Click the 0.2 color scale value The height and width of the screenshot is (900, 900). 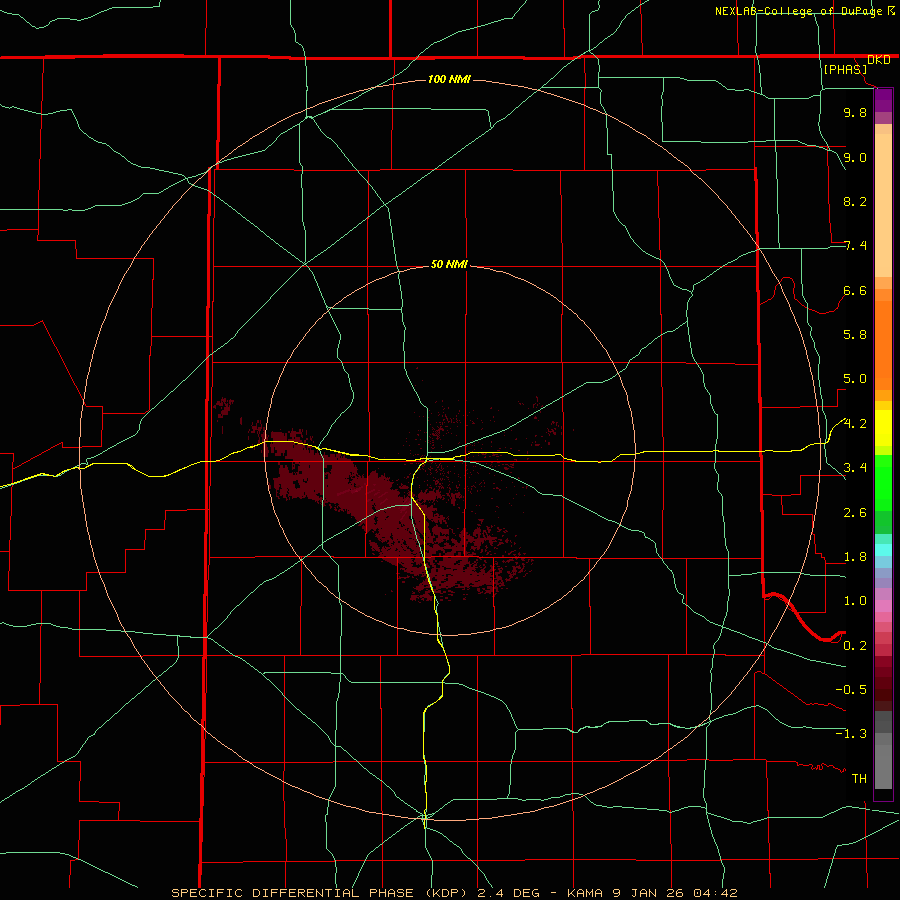tap(855, 646)
